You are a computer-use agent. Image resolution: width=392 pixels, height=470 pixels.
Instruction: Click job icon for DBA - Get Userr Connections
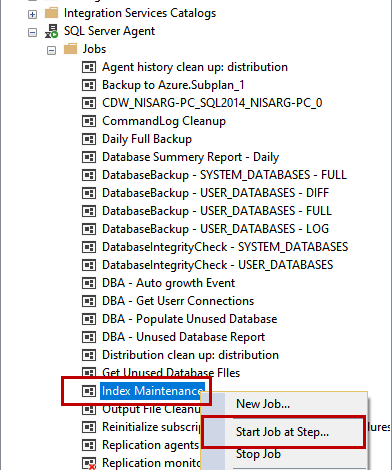[x=89, y=301]
